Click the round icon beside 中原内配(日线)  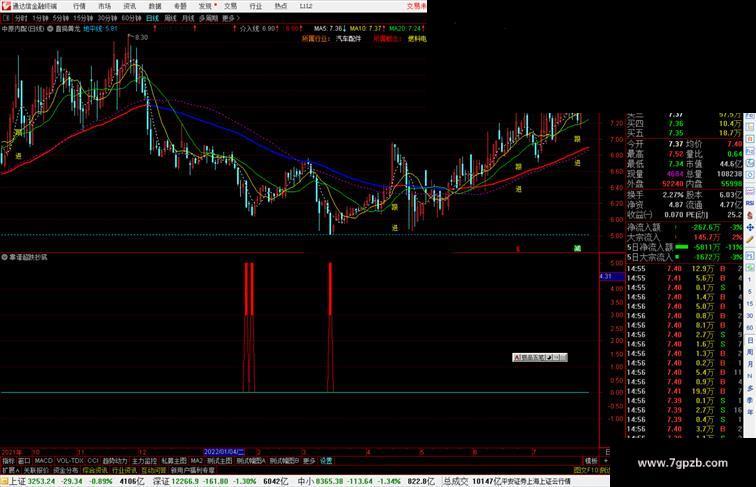tap(50, 29)
